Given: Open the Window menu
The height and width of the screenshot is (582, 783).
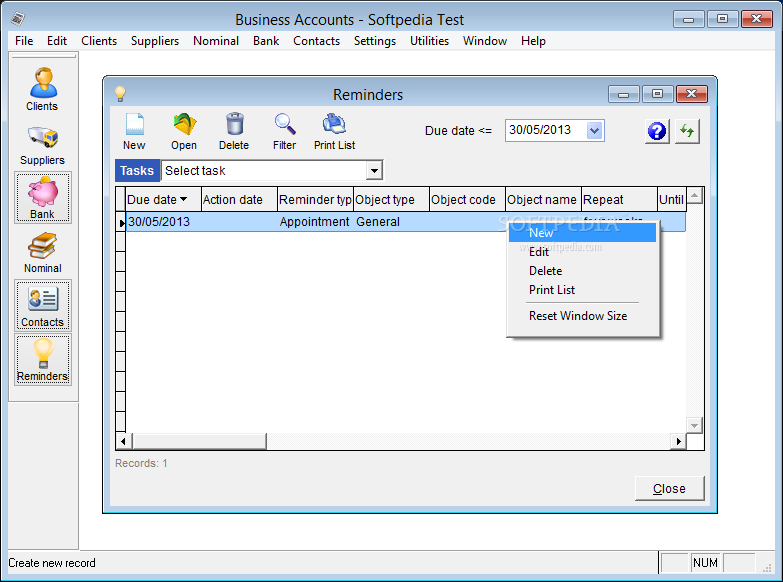Looking at the screenshot, I should tap(485, 41).
